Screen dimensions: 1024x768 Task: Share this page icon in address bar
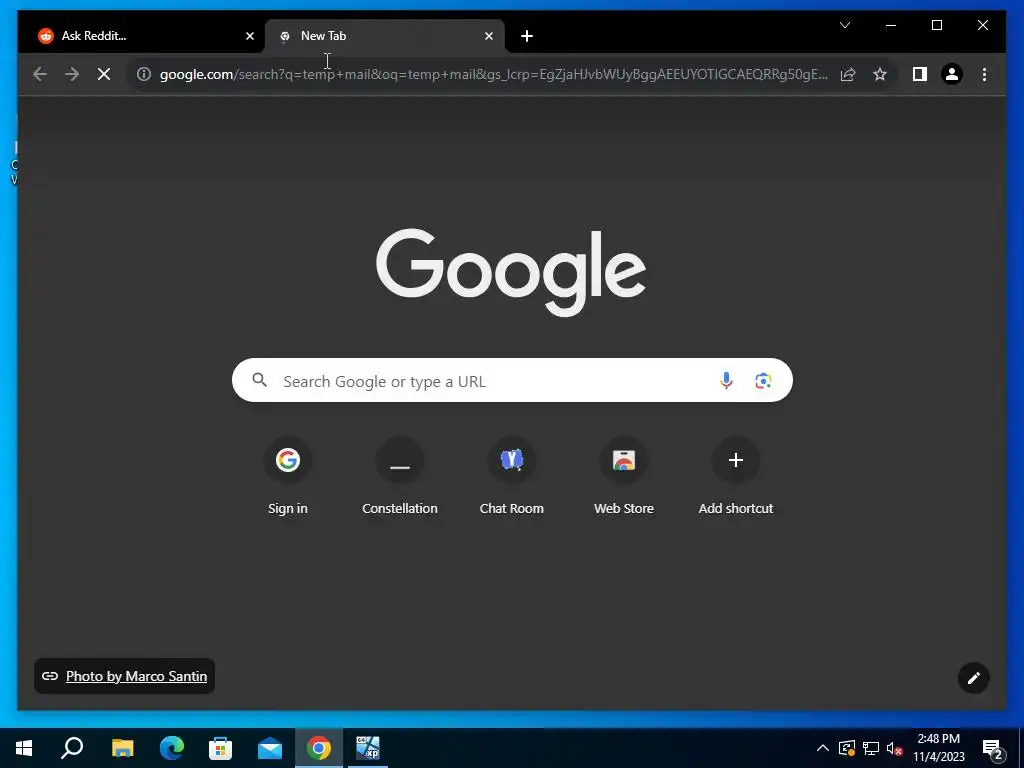click(848, 74)
